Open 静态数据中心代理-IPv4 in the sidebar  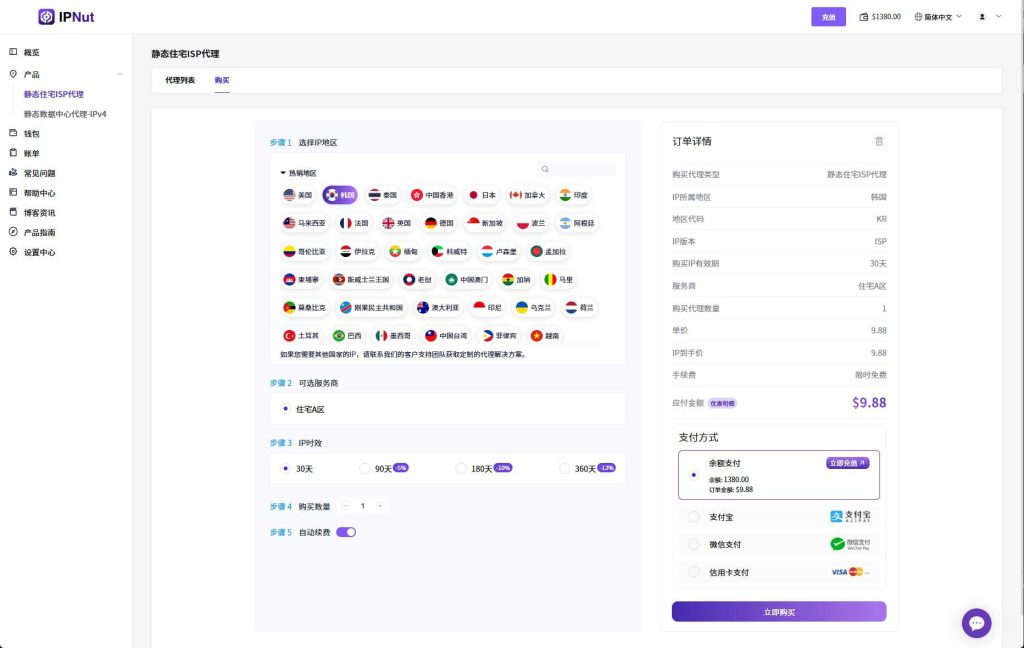65,114
